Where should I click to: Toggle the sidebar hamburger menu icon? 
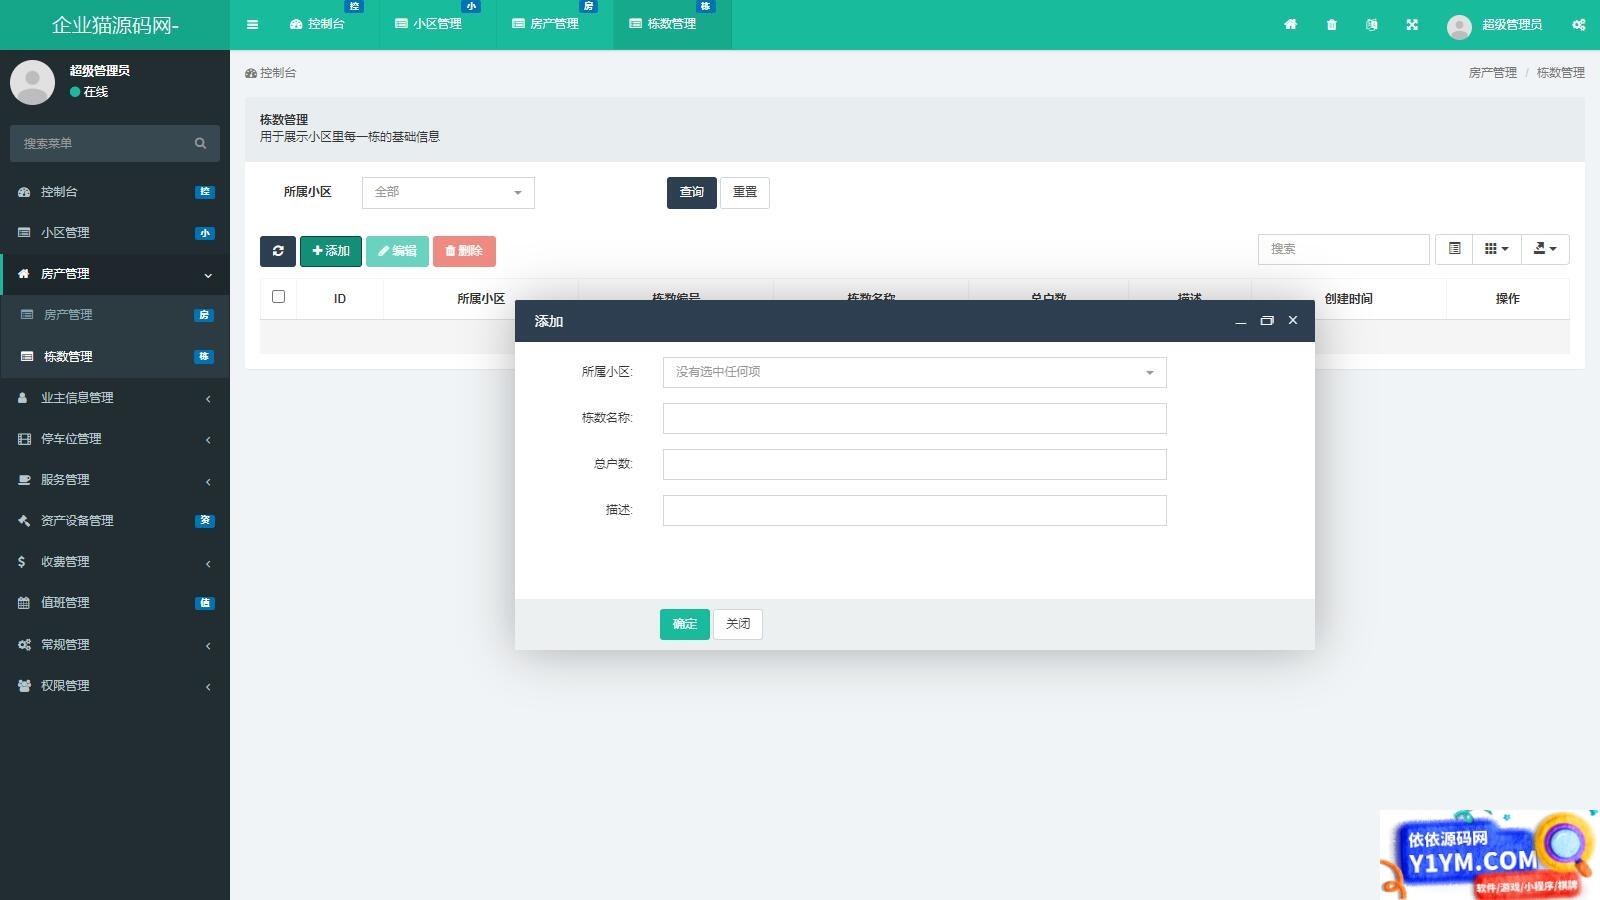click(x=252, y=24)
